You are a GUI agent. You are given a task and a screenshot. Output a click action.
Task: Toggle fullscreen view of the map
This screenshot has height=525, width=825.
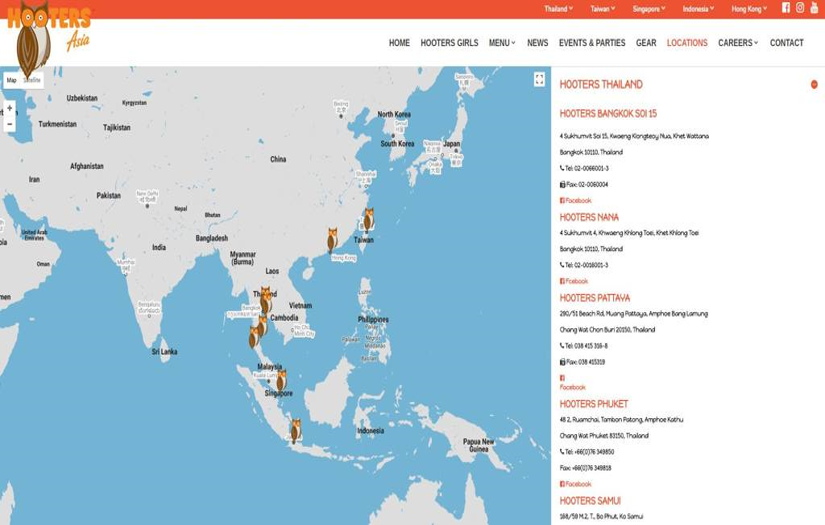tap(539, 79)
